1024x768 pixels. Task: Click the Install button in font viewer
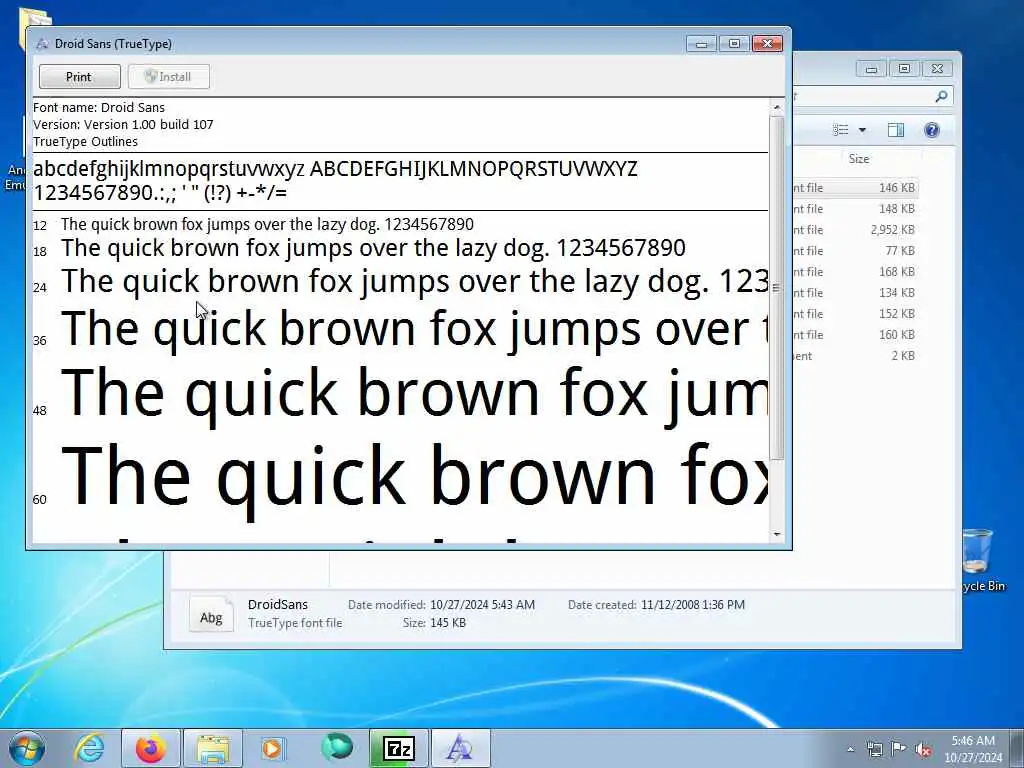168,76
